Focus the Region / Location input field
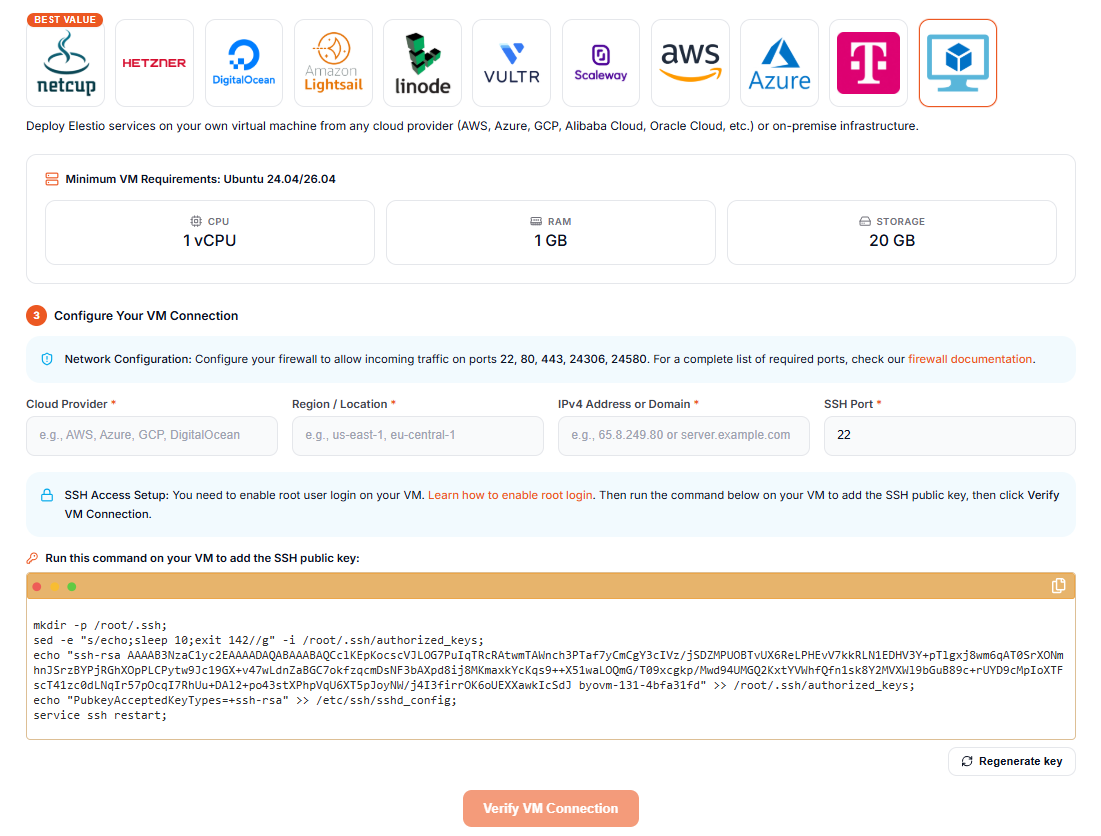1101x836 pixels. [418, 435]
